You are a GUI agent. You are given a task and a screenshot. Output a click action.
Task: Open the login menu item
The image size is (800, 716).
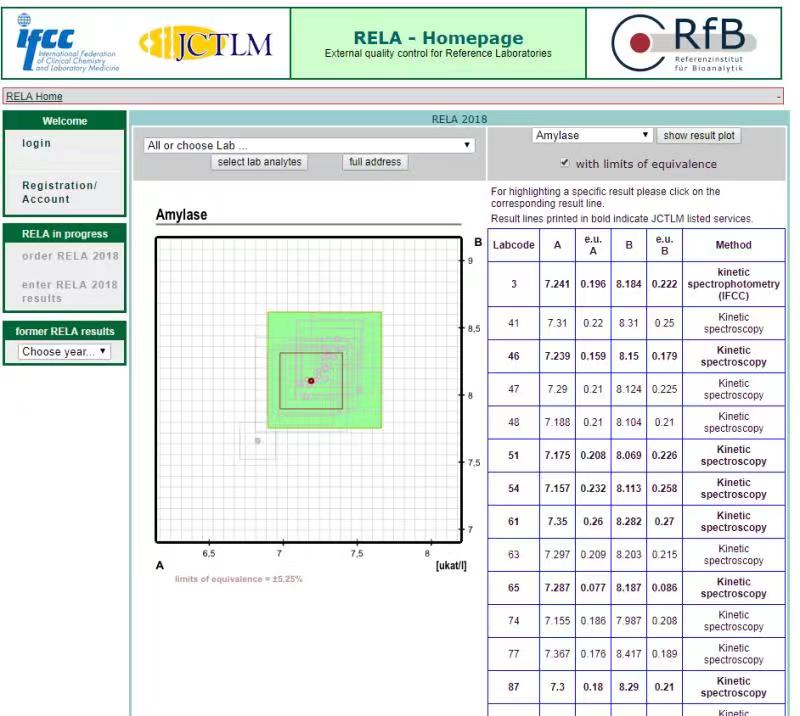click(x=37, y=143)
